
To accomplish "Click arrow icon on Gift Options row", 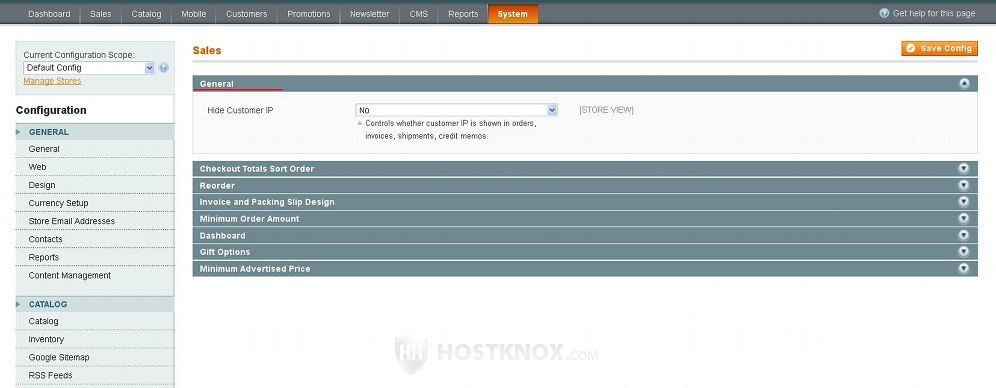I will pyautogui.click(x=964, y=251).
